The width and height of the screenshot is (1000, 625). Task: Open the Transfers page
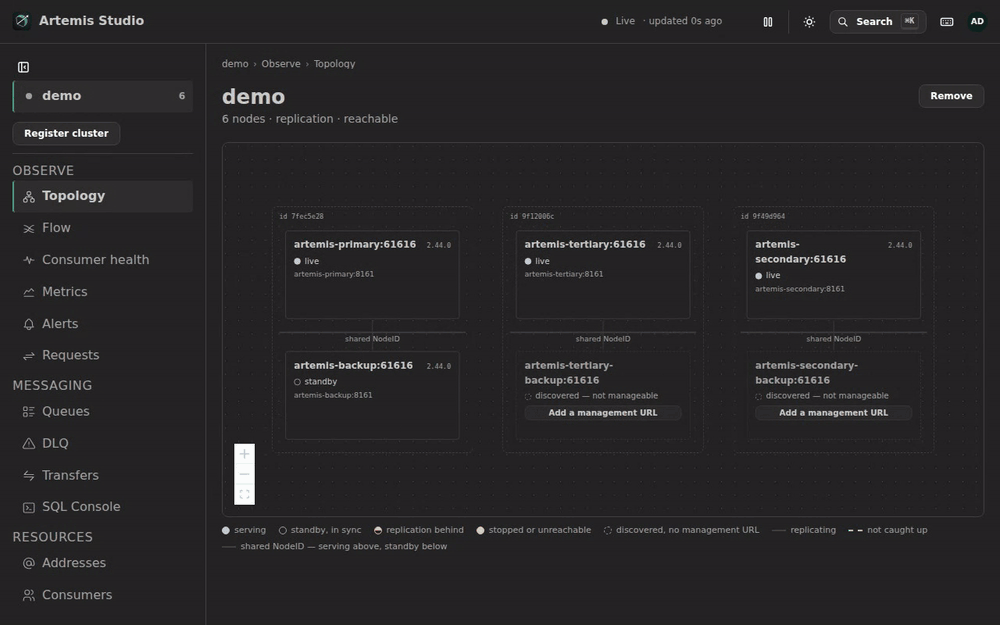pos(103,475)
